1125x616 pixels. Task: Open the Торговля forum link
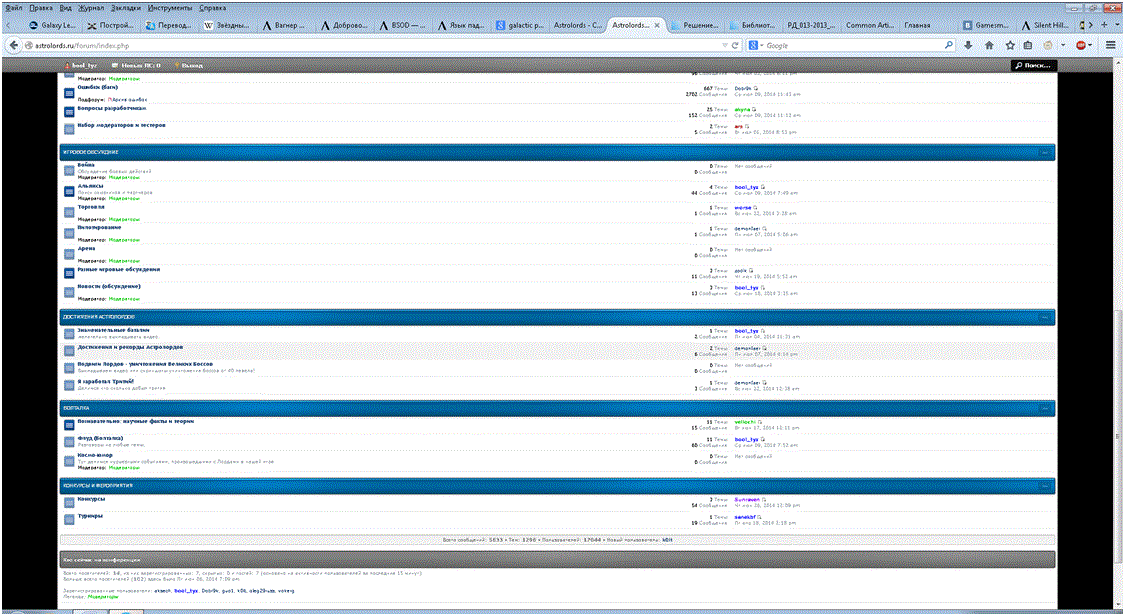pos(92,206)
